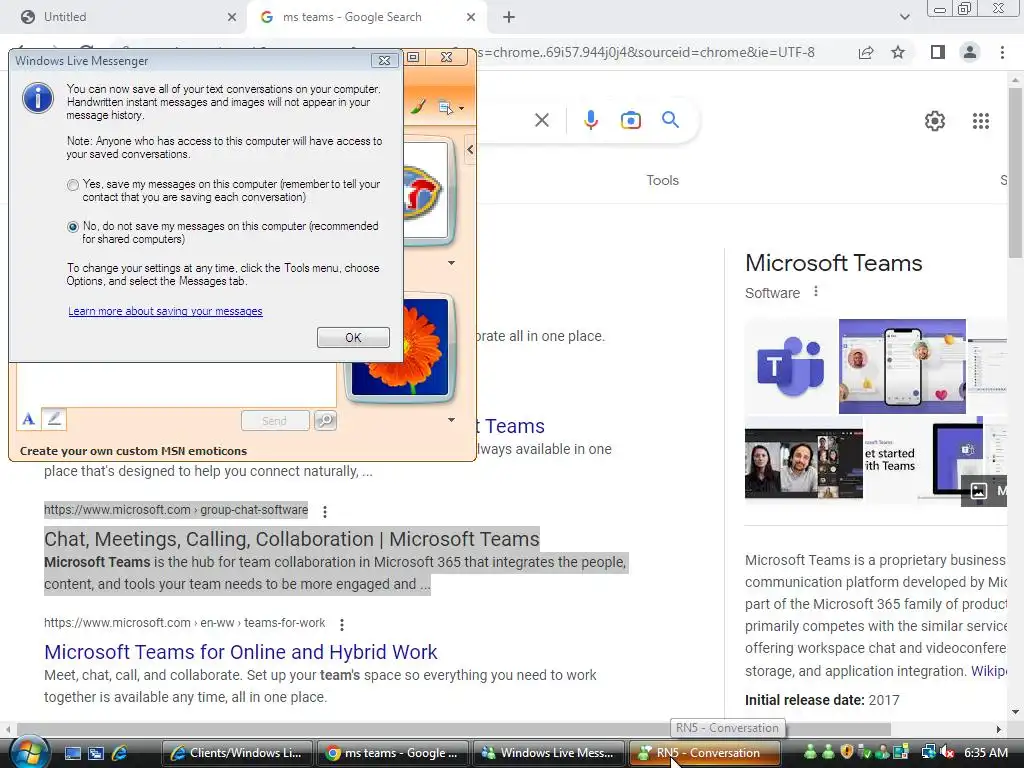Open the Chrome three-dot menu
This screenshot has width=1024, height=768.
pyautogui.click(x=1002, y=52)
